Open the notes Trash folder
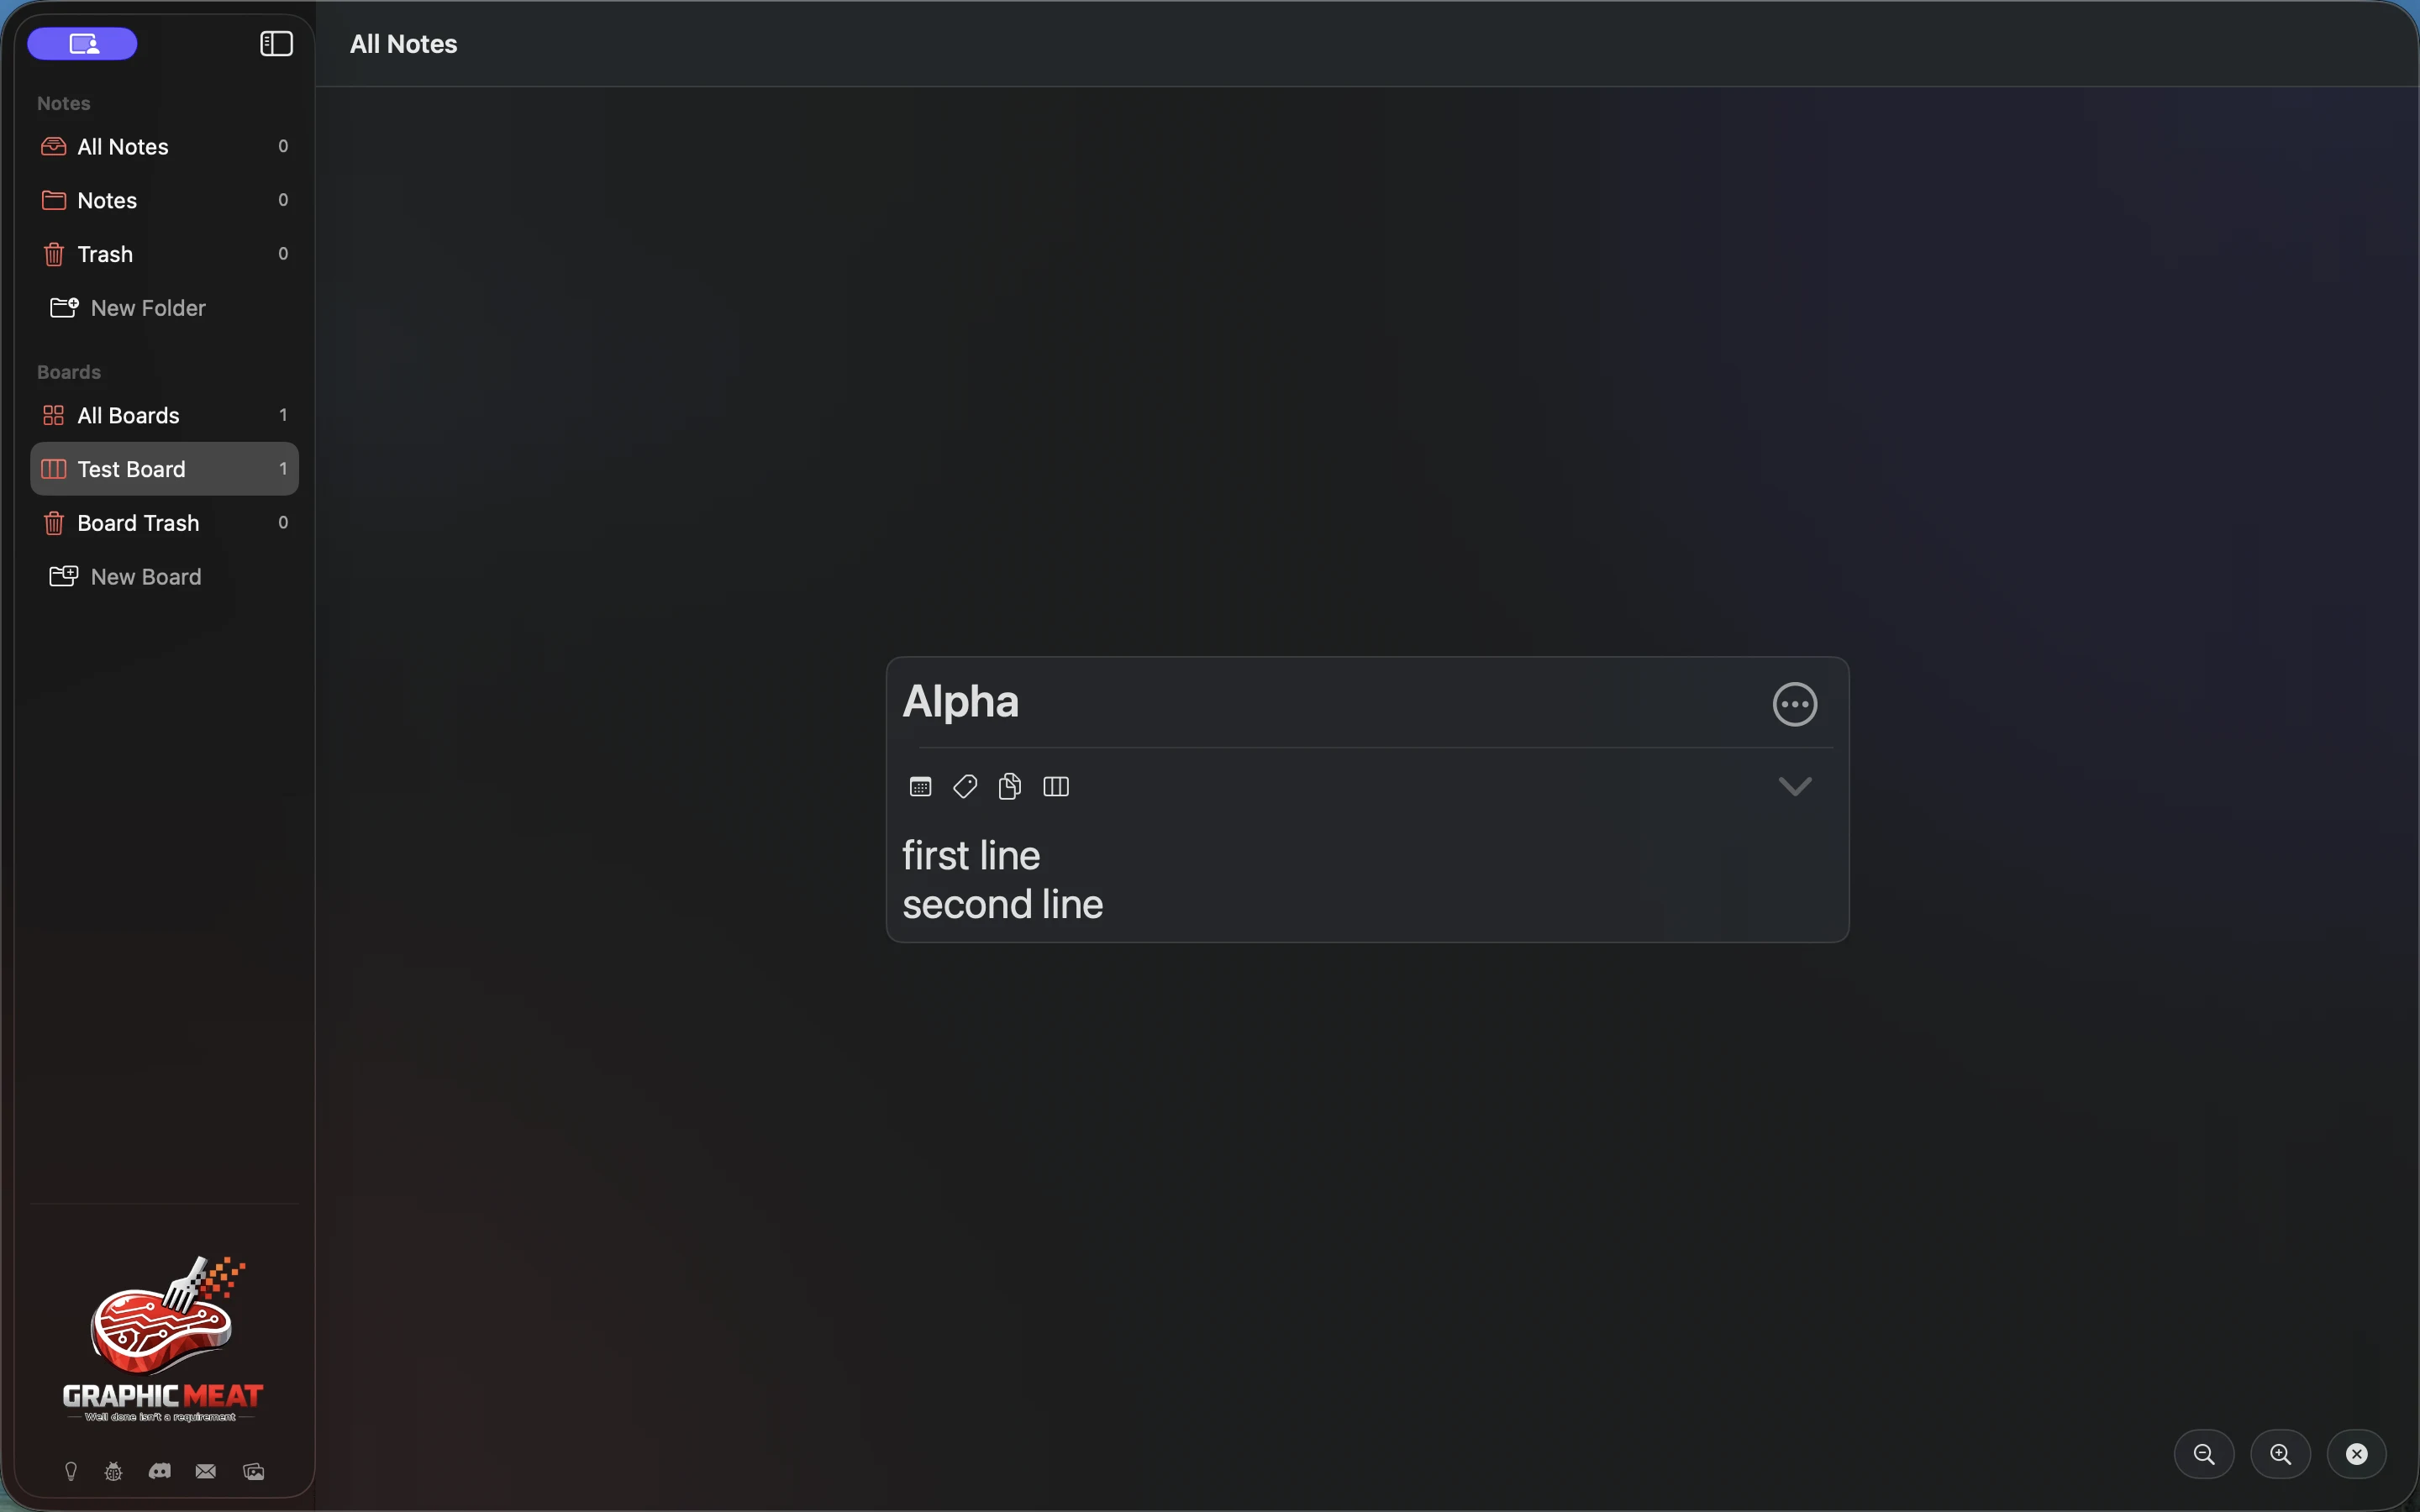This screenshot has height=1512, width=2420. (x=165, y=255)
